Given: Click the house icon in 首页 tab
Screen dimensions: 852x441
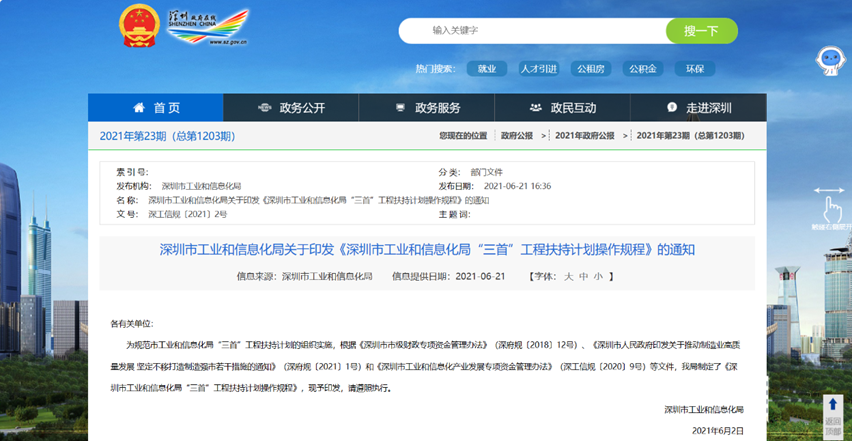Looking at the screenshot, I should point(139,108).
